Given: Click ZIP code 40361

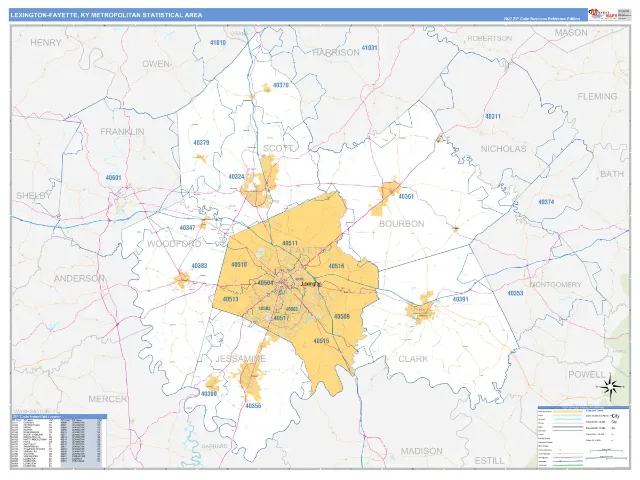Looking at the screenshot, I should click(x=406, y=196).
